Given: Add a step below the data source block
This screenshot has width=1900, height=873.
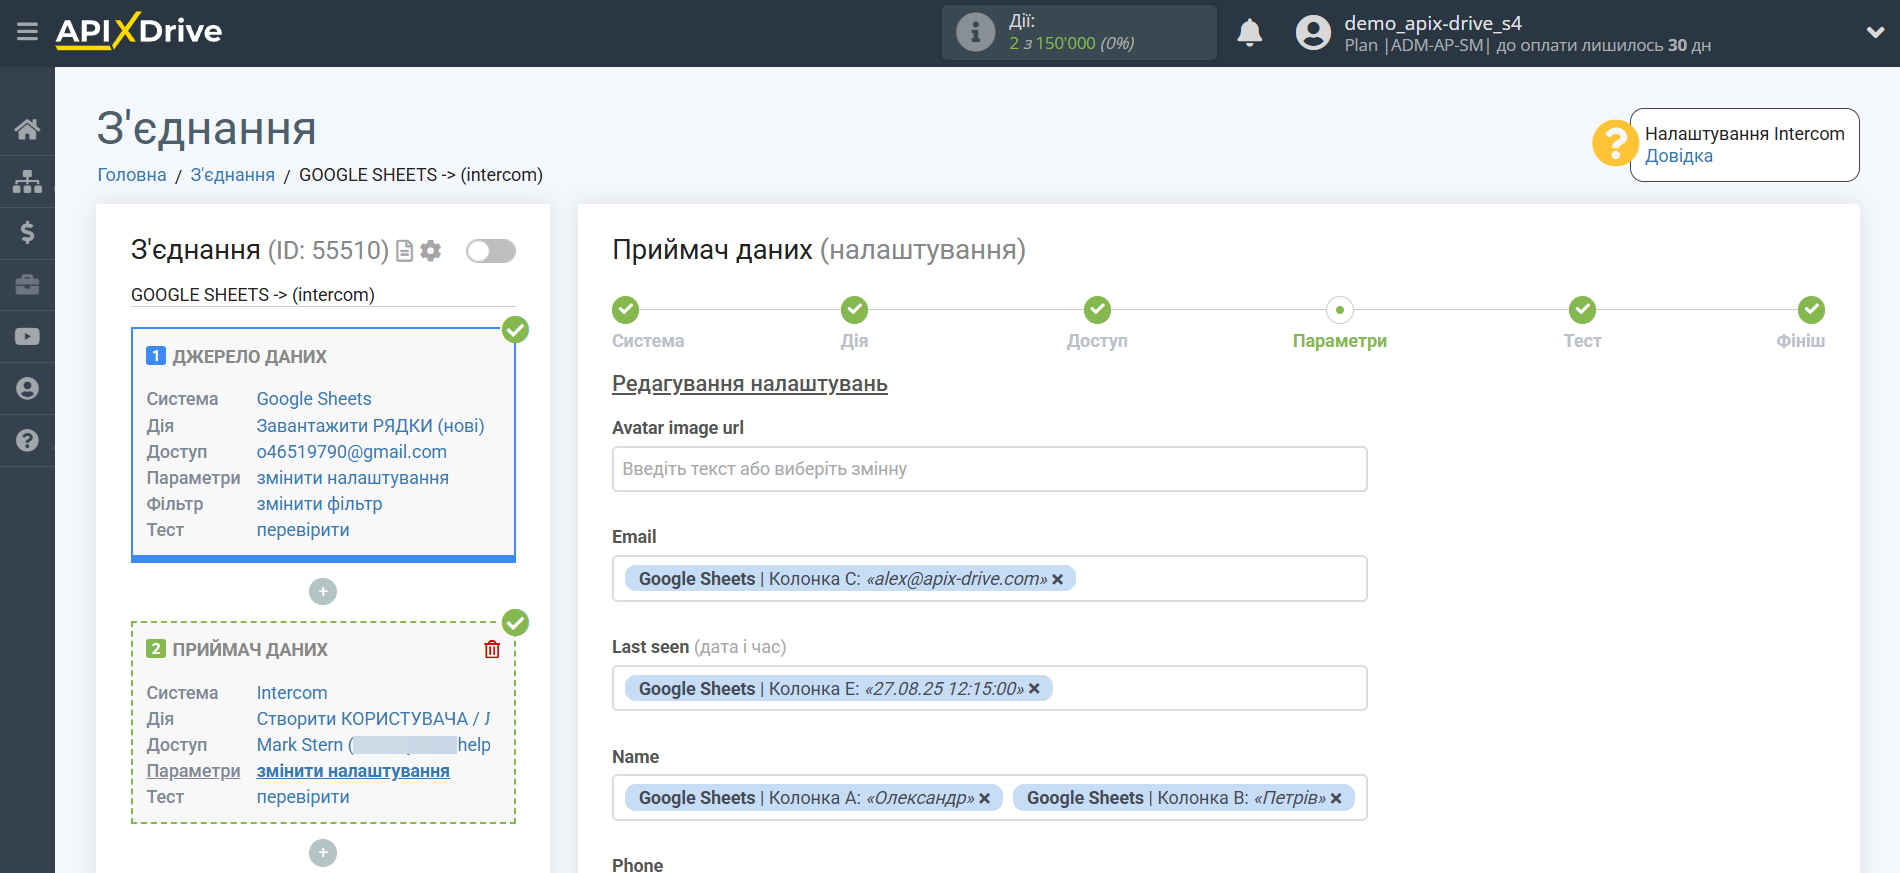Looking at the screenshot, I should pos(323,592).
